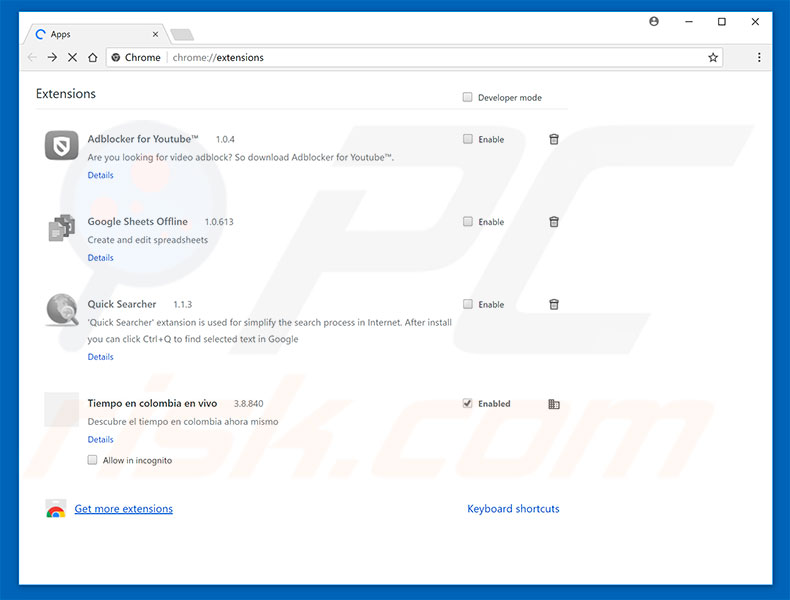Open a new tab

tap(182, 34)
